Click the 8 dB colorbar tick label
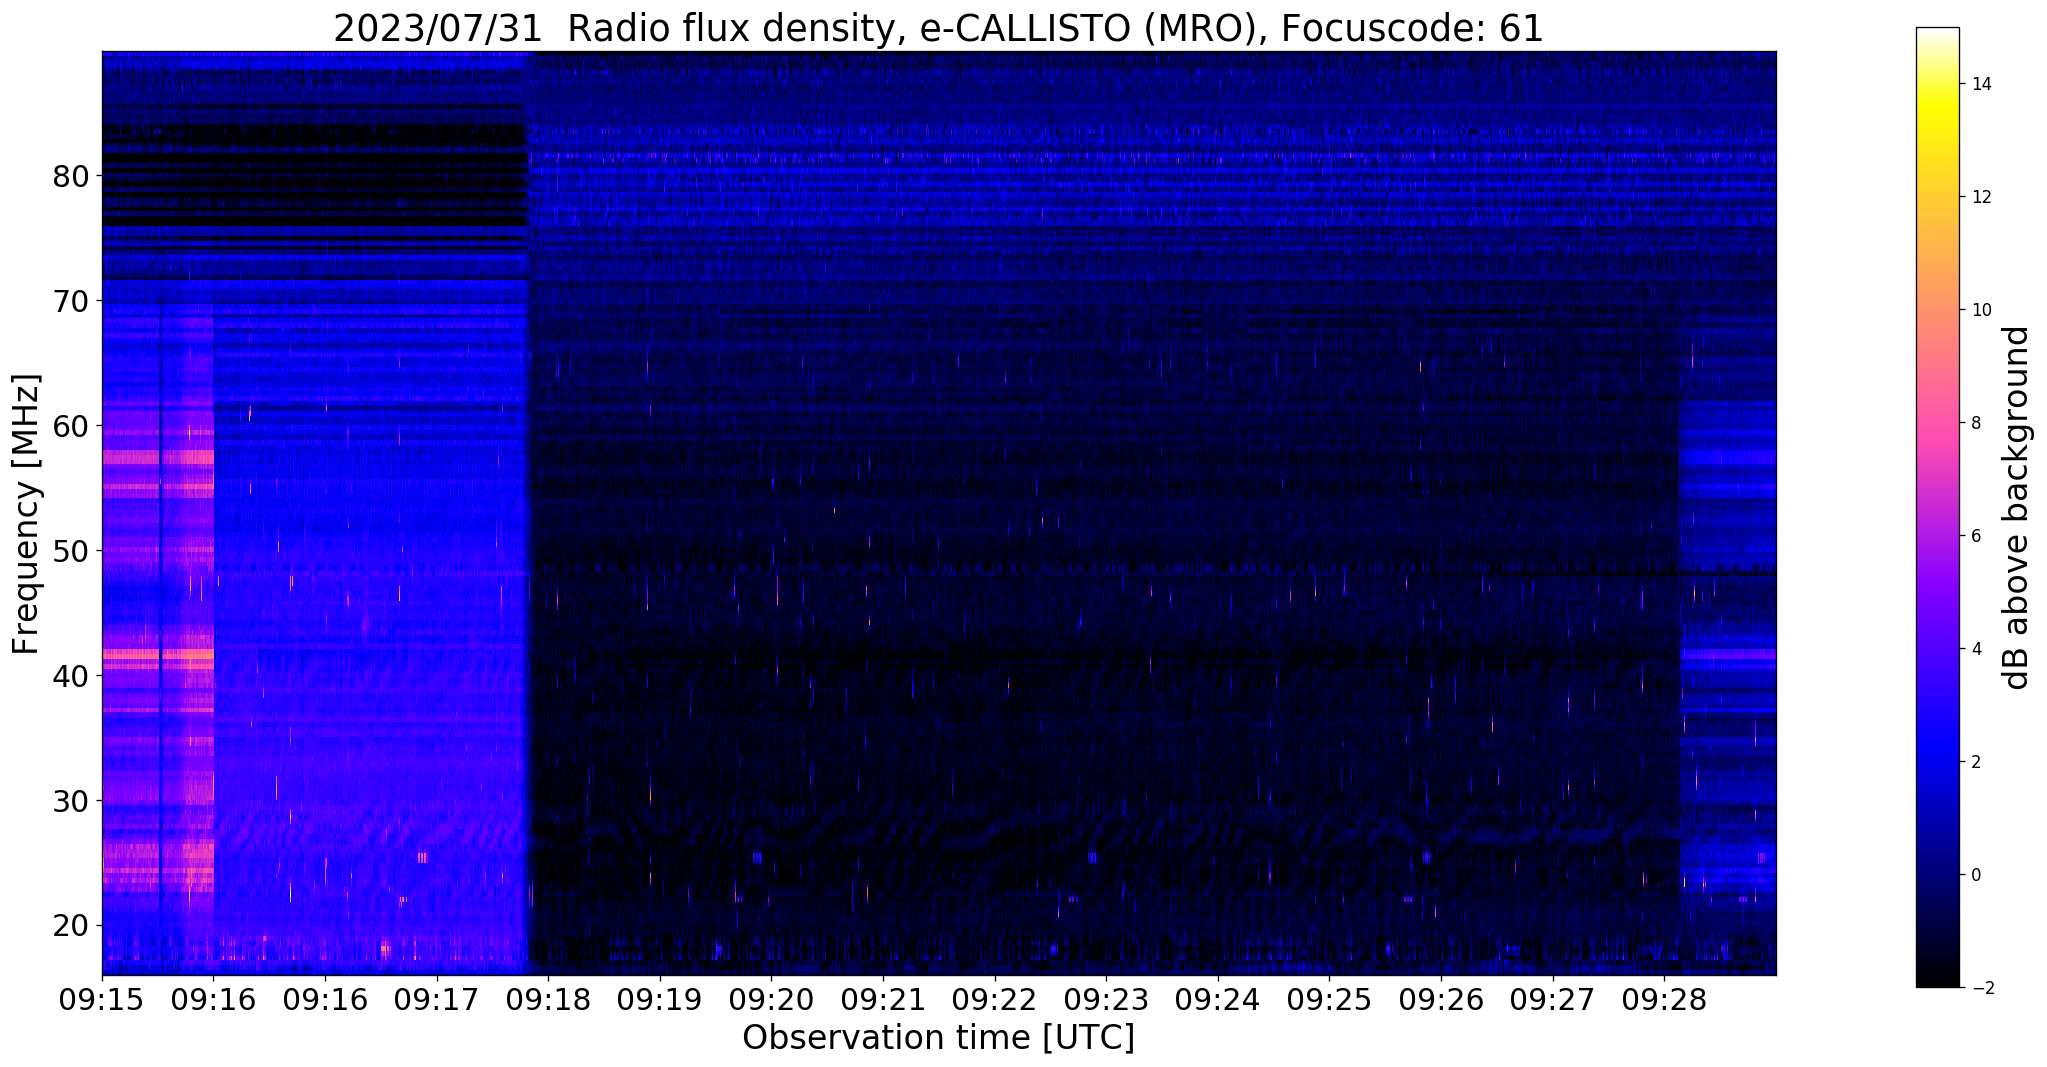Image resolution: width=2047 pixels, height=1067 pixels. [x=1975, y=423]
